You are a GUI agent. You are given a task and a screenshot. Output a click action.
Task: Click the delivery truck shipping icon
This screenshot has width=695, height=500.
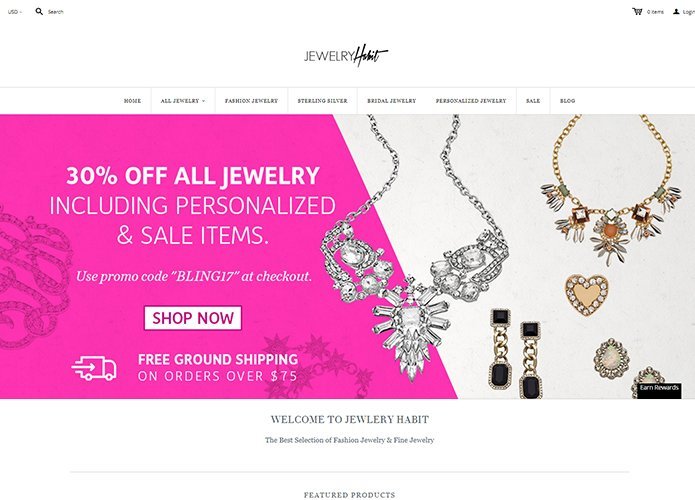94,369
